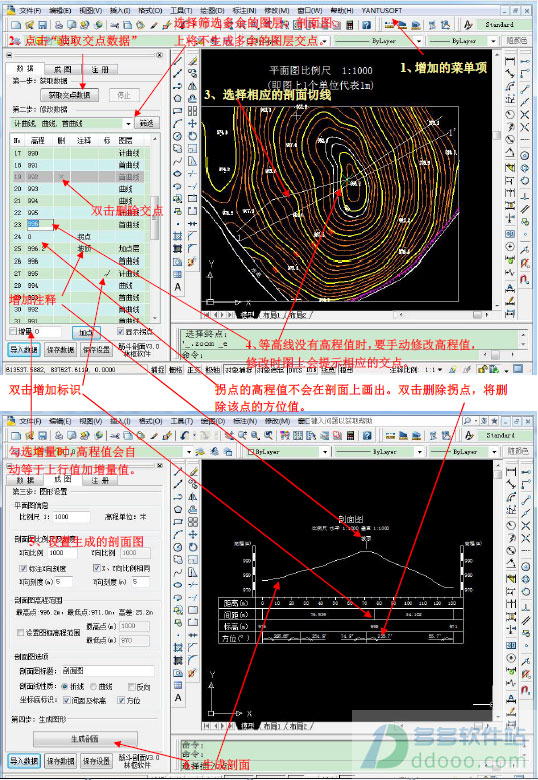Toggle 标注X向刻度 checkbox in bottom window
The image size is (538, 780).
coord(22,568)
